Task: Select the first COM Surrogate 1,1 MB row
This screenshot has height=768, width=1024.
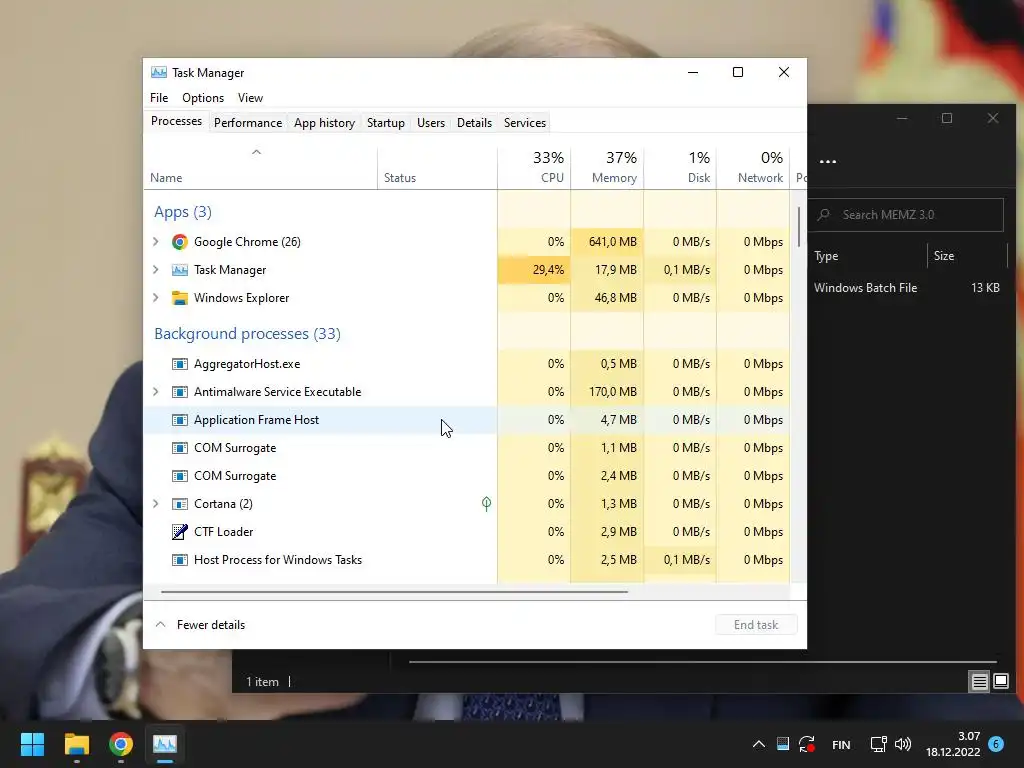Action: 466,448
